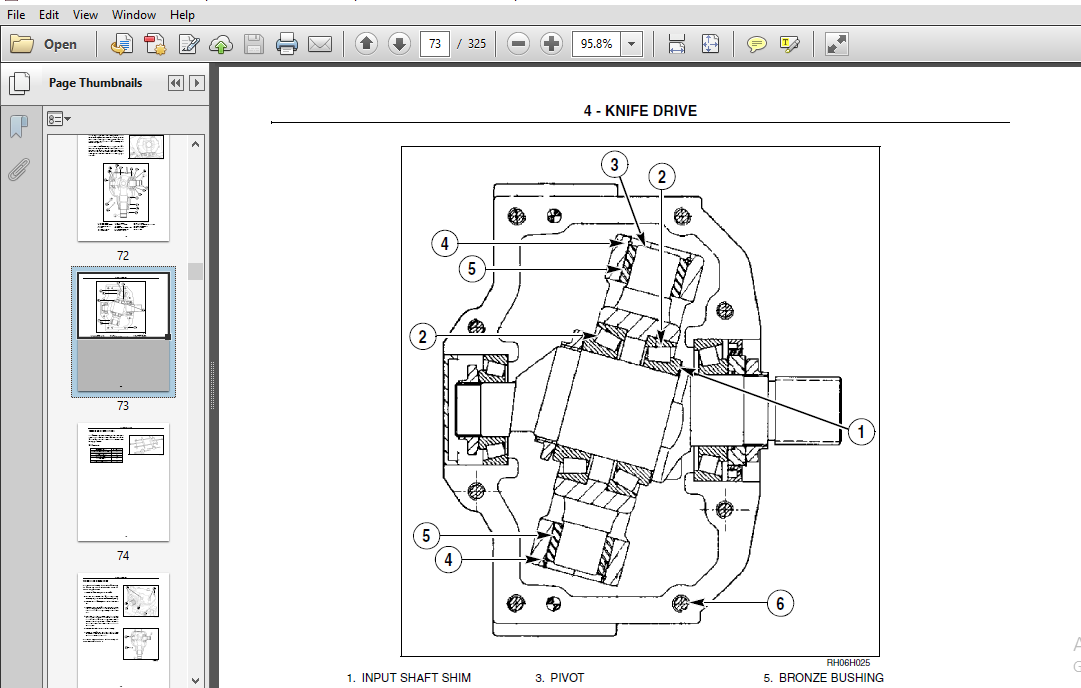1081x688 pixels.
Task: Click the add sticky note comment icon
Action: point(757,44)
